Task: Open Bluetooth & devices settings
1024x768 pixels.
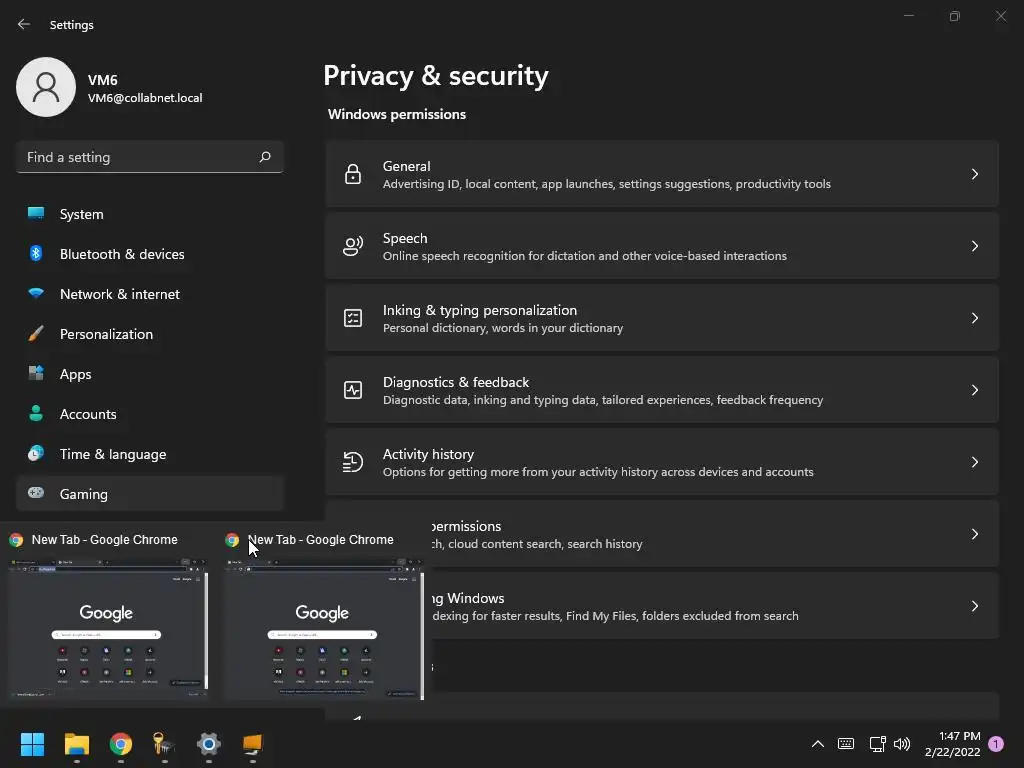Action: click(x=122, y=254)
